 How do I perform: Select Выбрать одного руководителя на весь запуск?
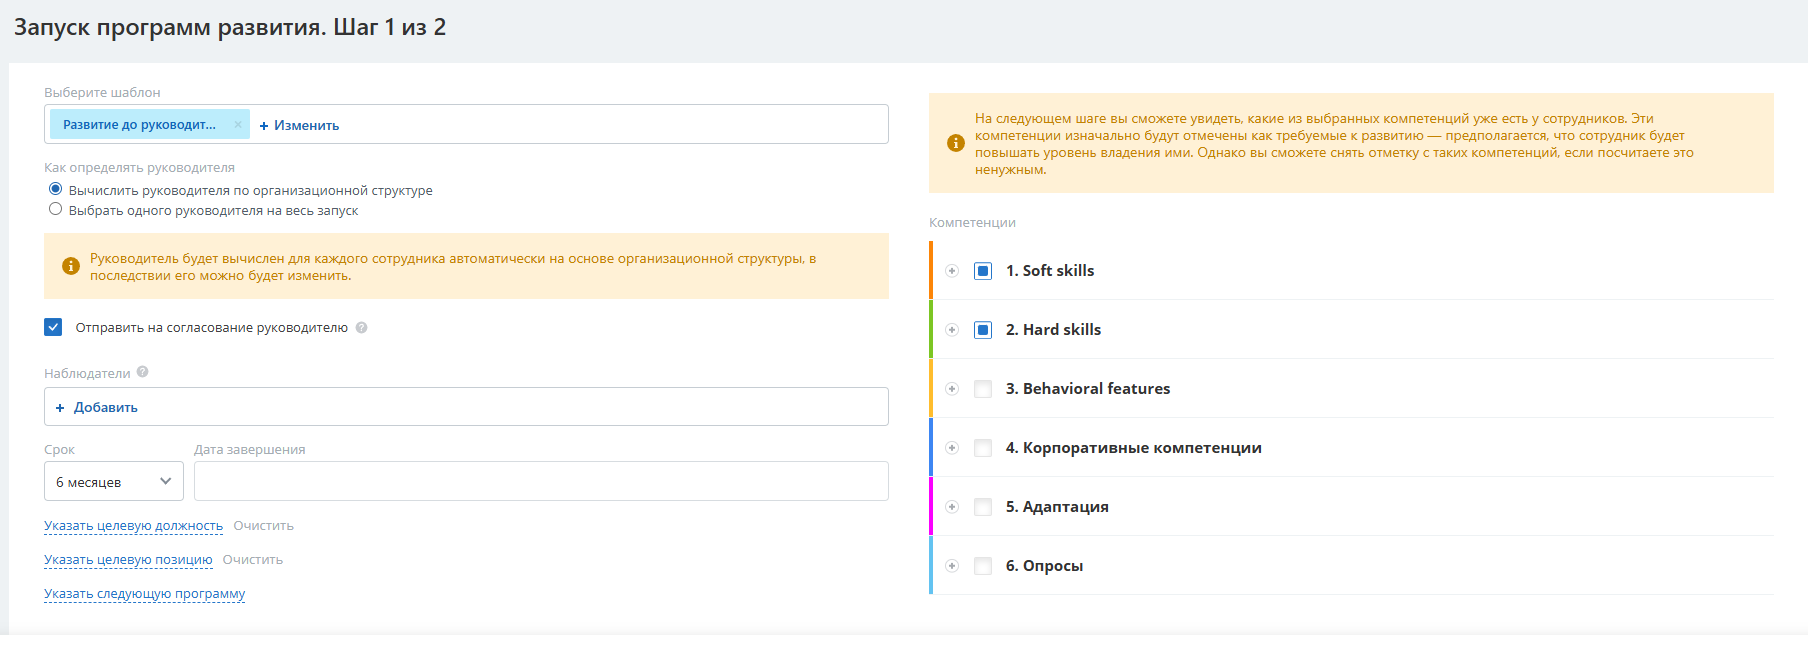pyautogui.click(x=56, y=209)
